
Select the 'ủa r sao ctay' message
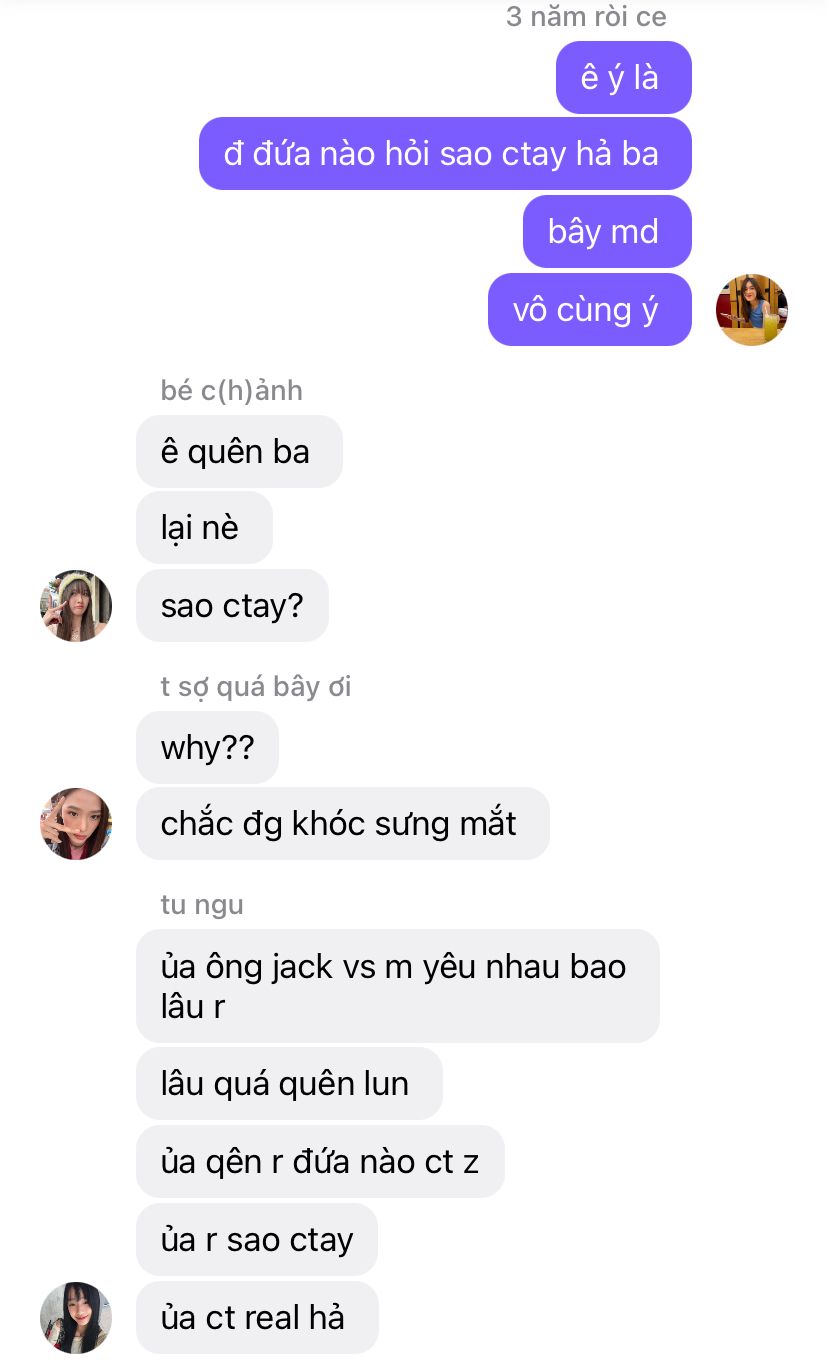pyautogui.click(x=257, y=1240)
